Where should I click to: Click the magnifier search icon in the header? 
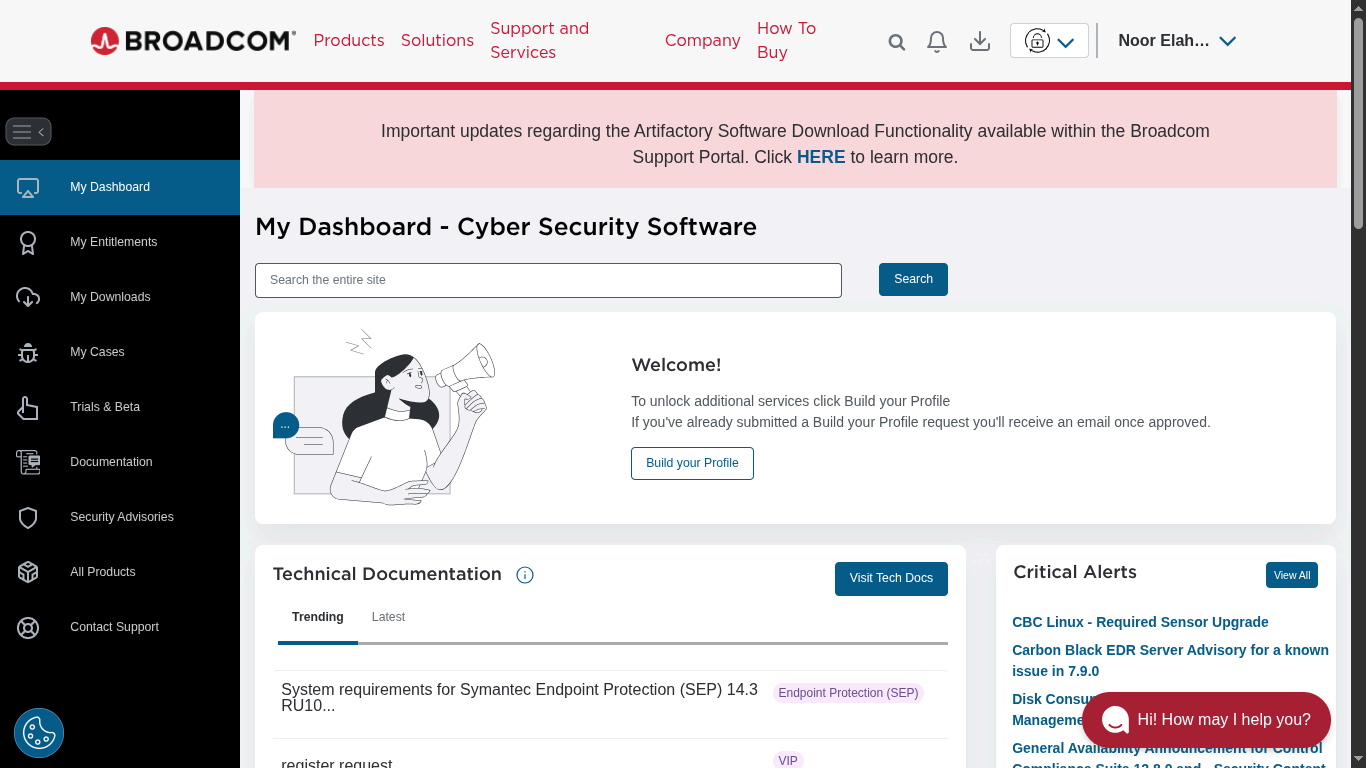896,41
